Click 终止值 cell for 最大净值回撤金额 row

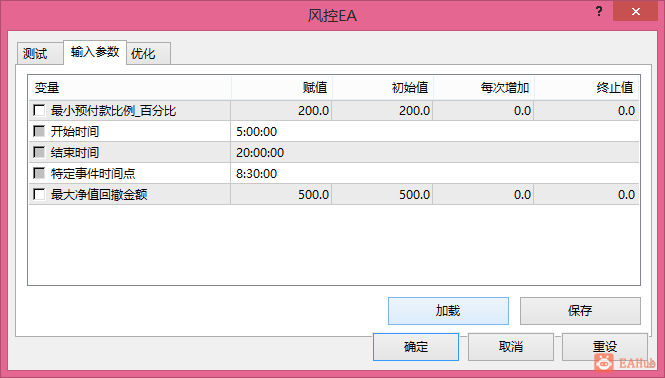(586, 194)
